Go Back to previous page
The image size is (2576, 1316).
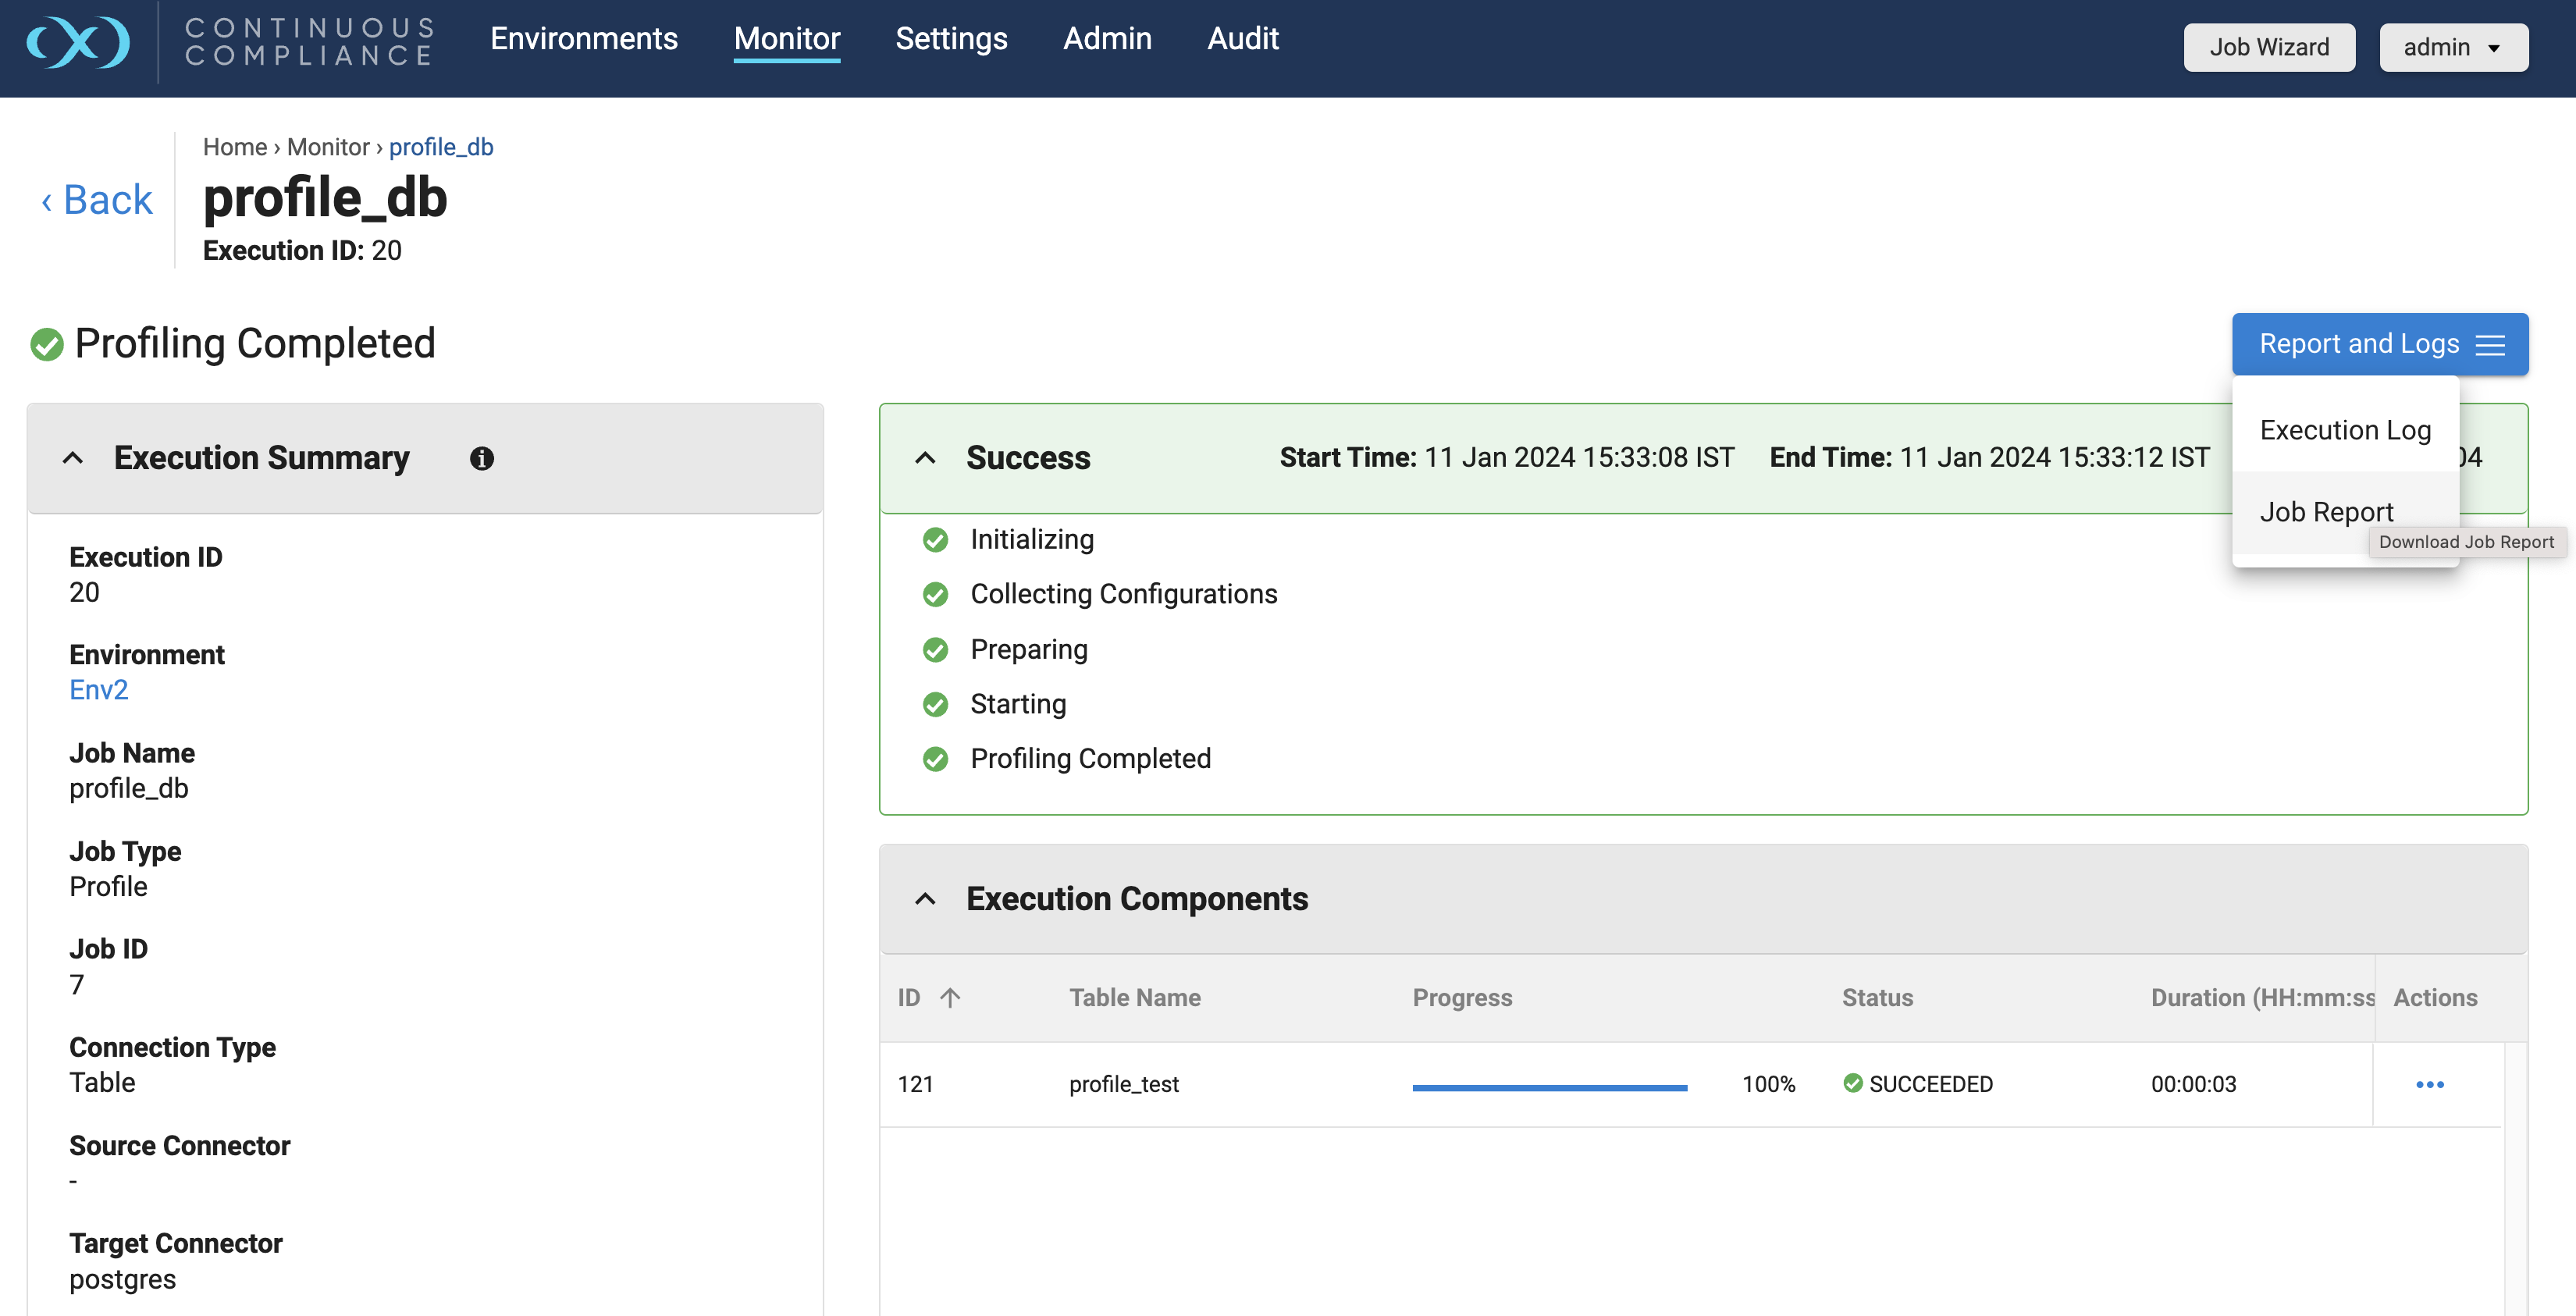tap(97, 200)
